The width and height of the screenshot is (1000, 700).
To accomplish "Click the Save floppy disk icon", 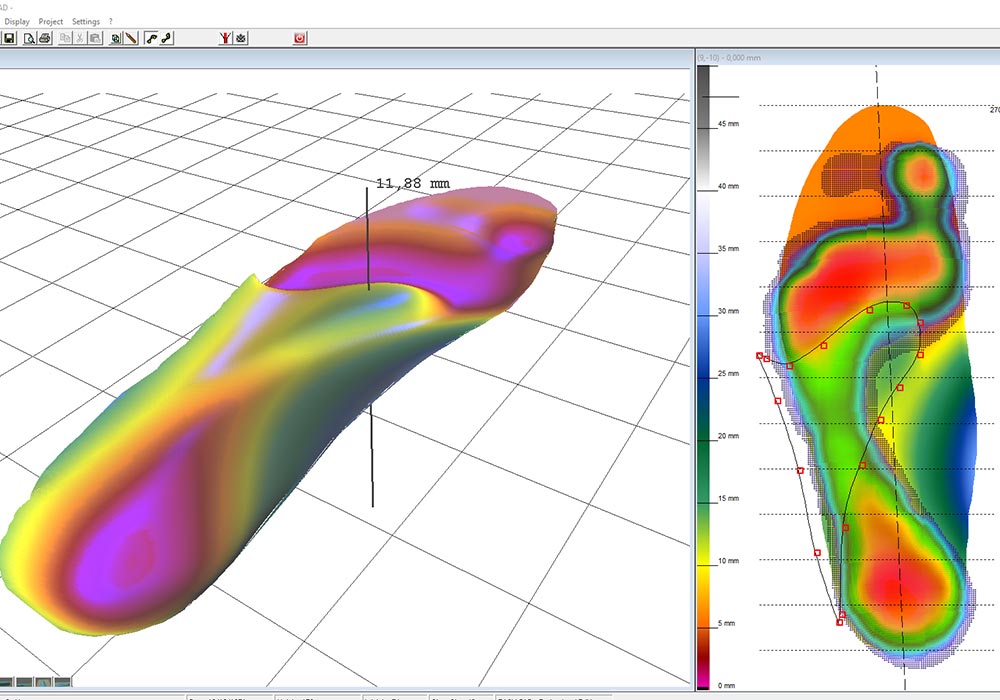I will click(x=9, y=38).
